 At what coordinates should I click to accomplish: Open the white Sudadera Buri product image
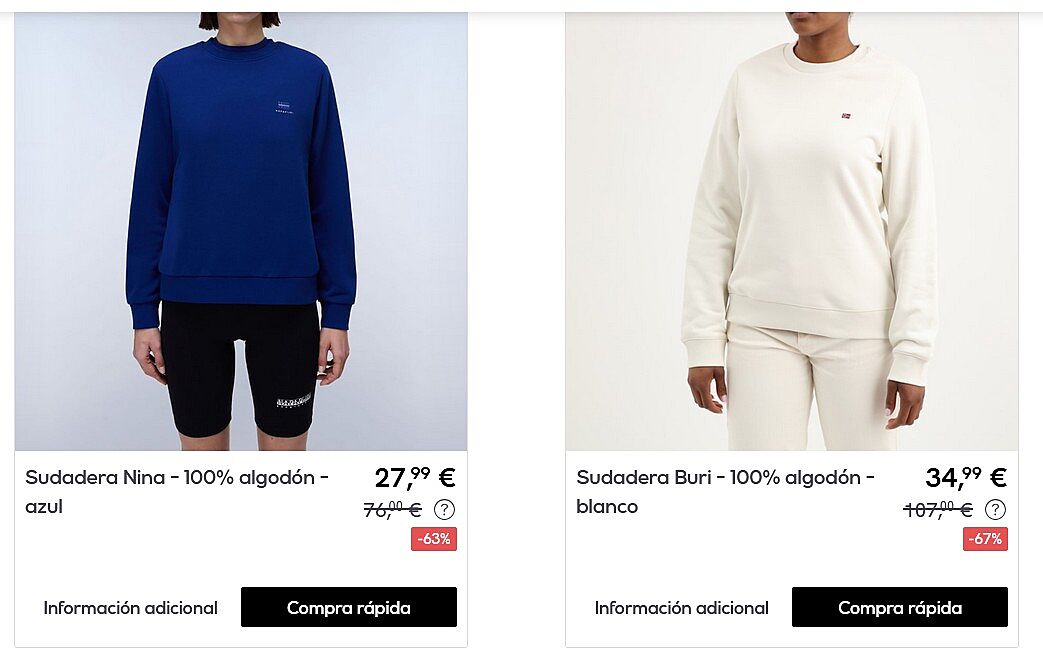coord(792,231)
